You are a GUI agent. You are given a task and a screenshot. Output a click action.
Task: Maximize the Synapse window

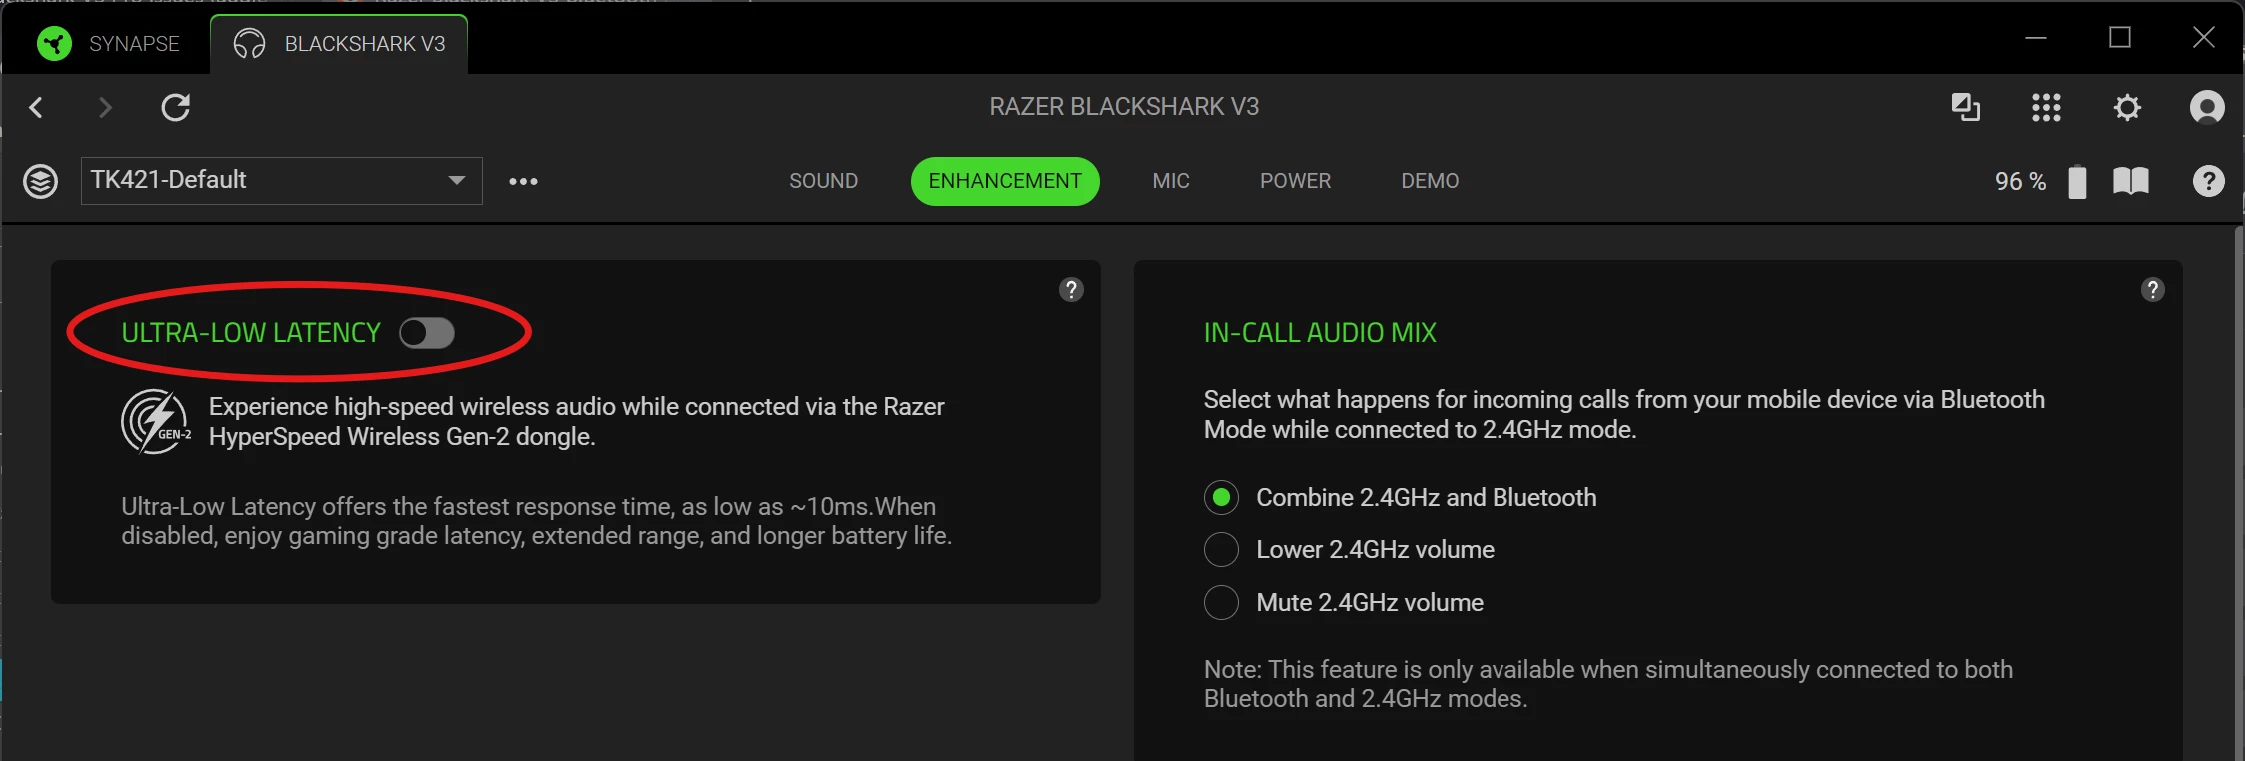coord(2120,38)
